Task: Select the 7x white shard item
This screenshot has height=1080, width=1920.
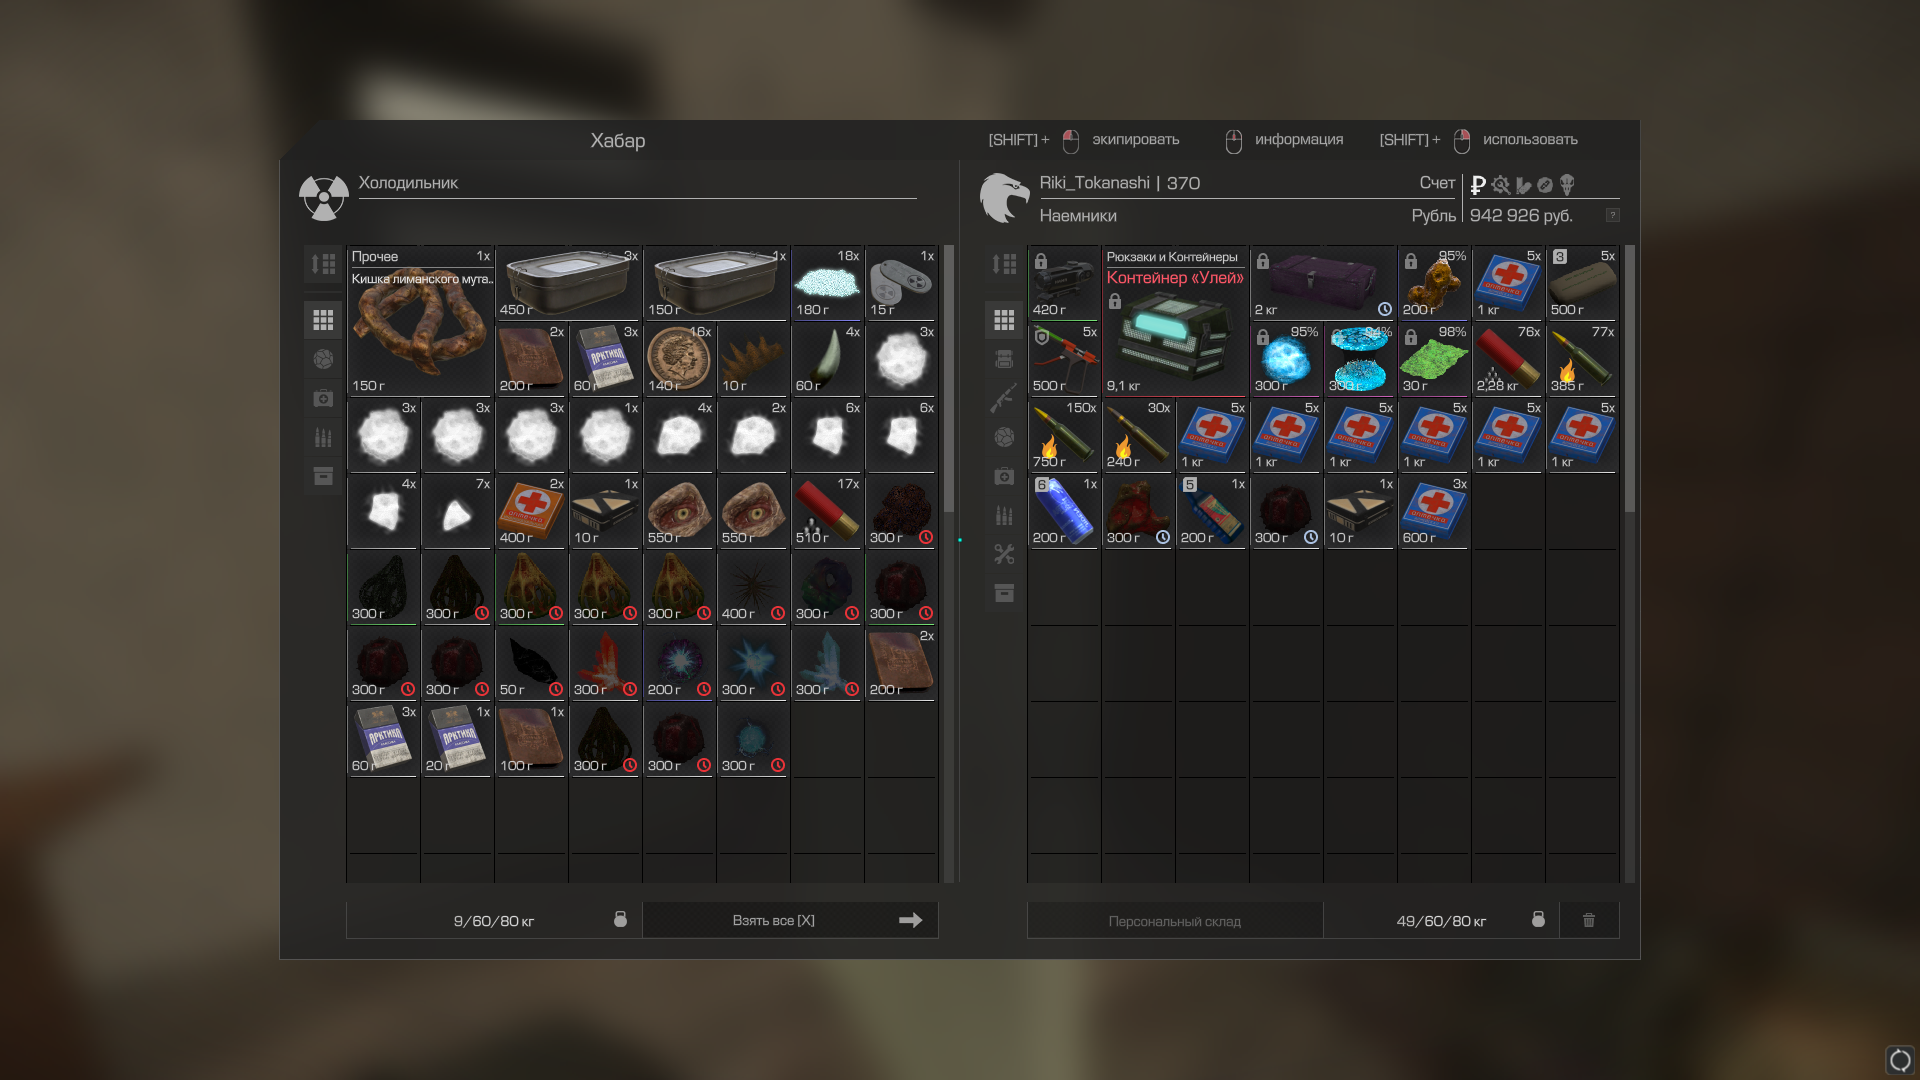Action: tap(457, 511)
